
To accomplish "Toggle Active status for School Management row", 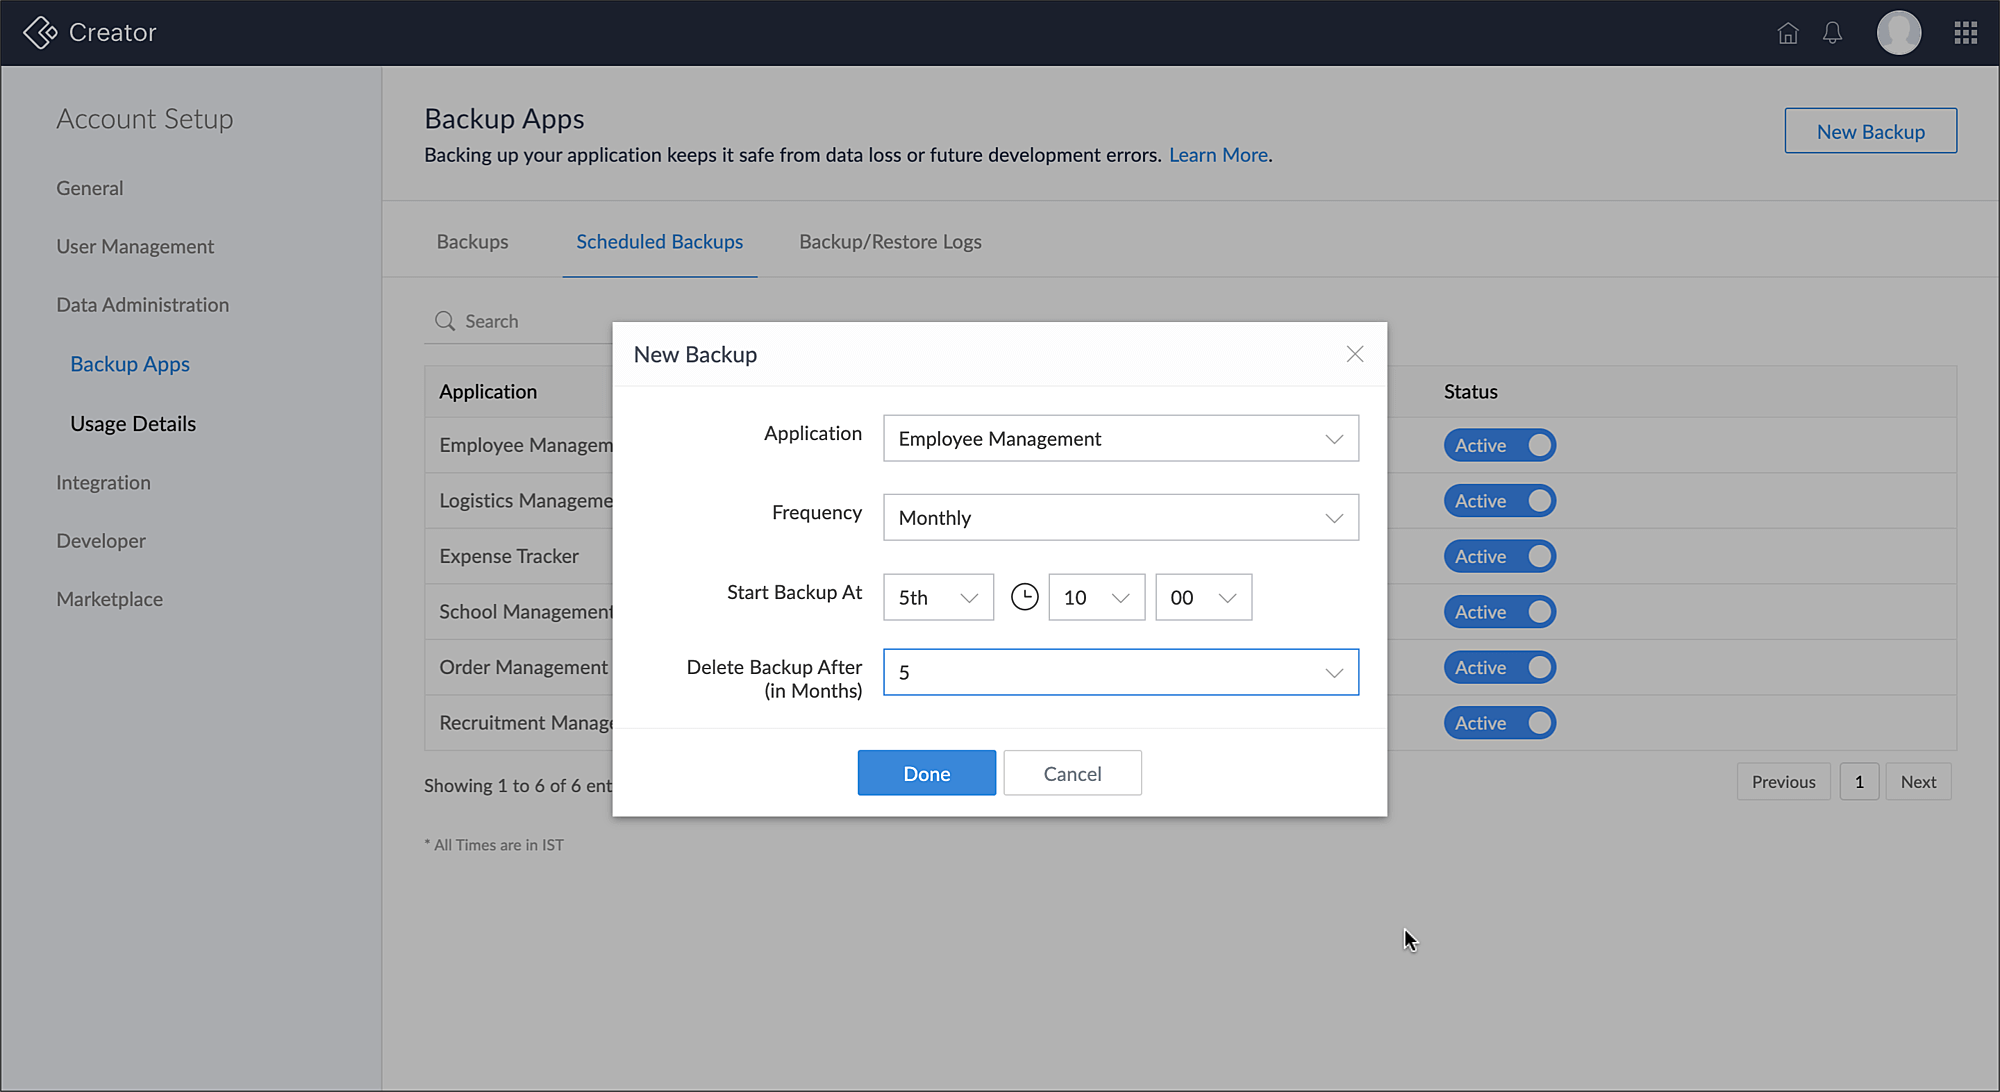I will pos(1499,612).
